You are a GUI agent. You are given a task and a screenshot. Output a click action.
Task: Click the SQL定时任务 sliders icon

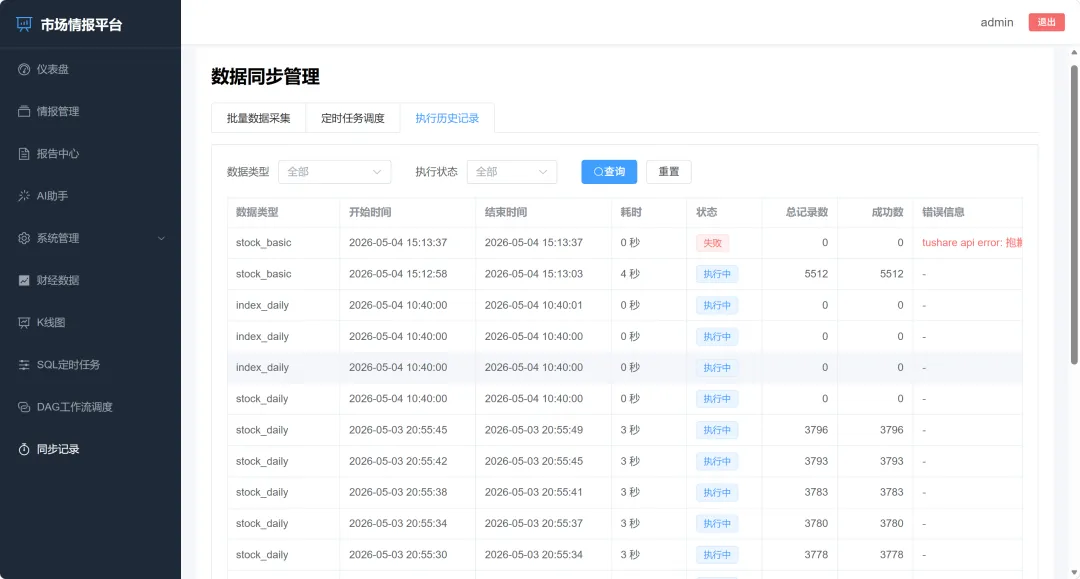click(x=24, y=365)
